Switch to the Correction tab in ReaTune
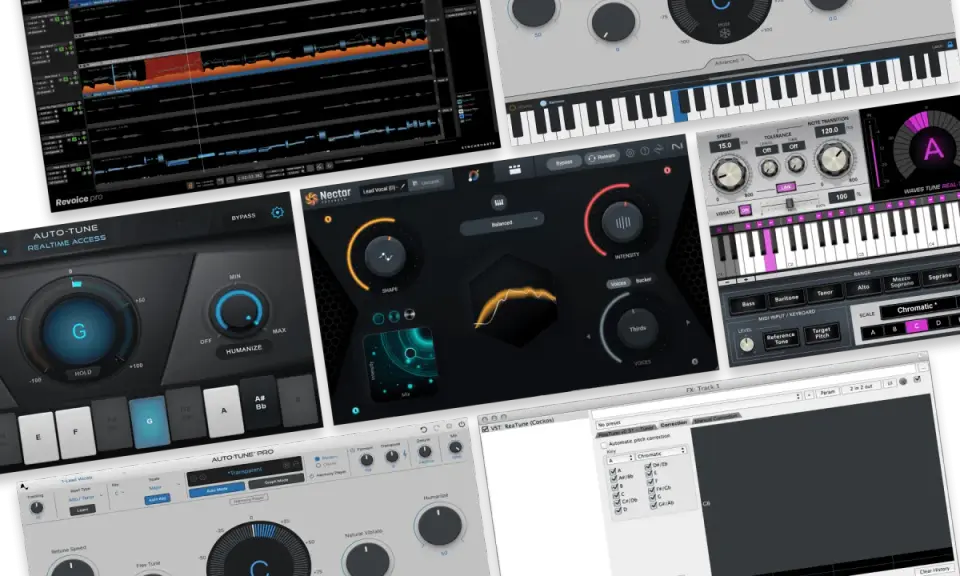The image size is (960, 576). 673,424
